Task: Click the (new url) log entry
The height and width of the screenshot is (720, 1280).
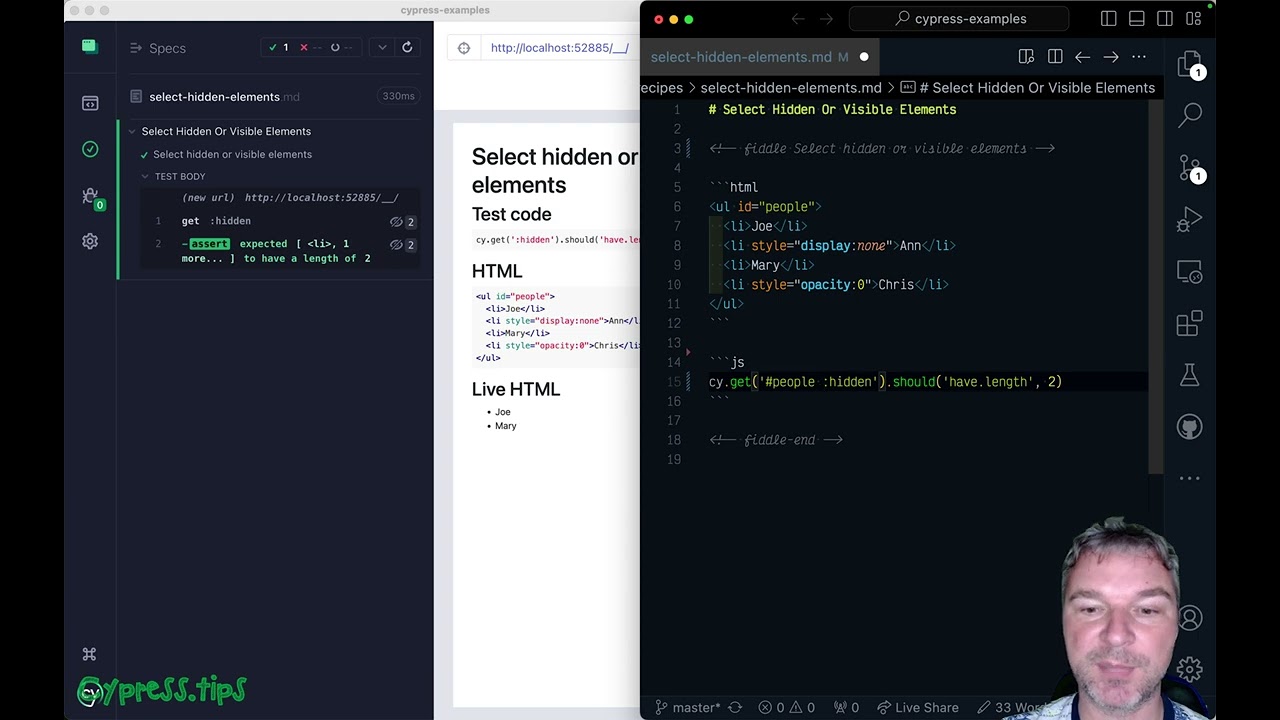Action: point(290,198)
